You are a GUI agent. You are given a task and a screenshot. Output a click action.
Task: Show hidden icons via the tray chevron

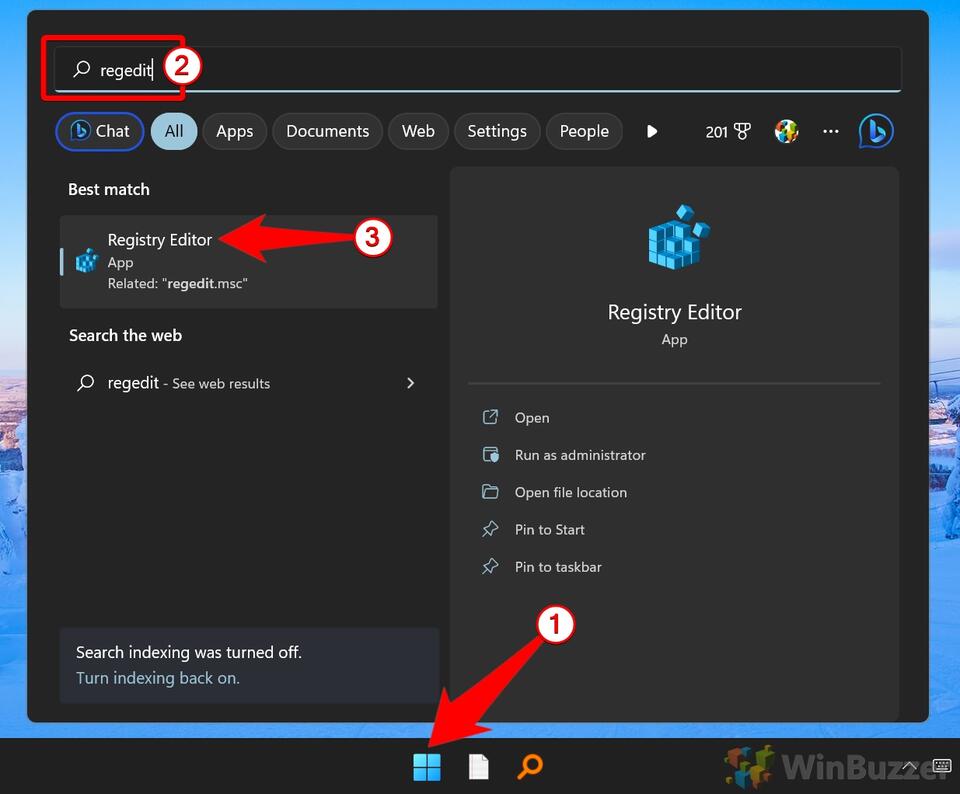point(908,766)
